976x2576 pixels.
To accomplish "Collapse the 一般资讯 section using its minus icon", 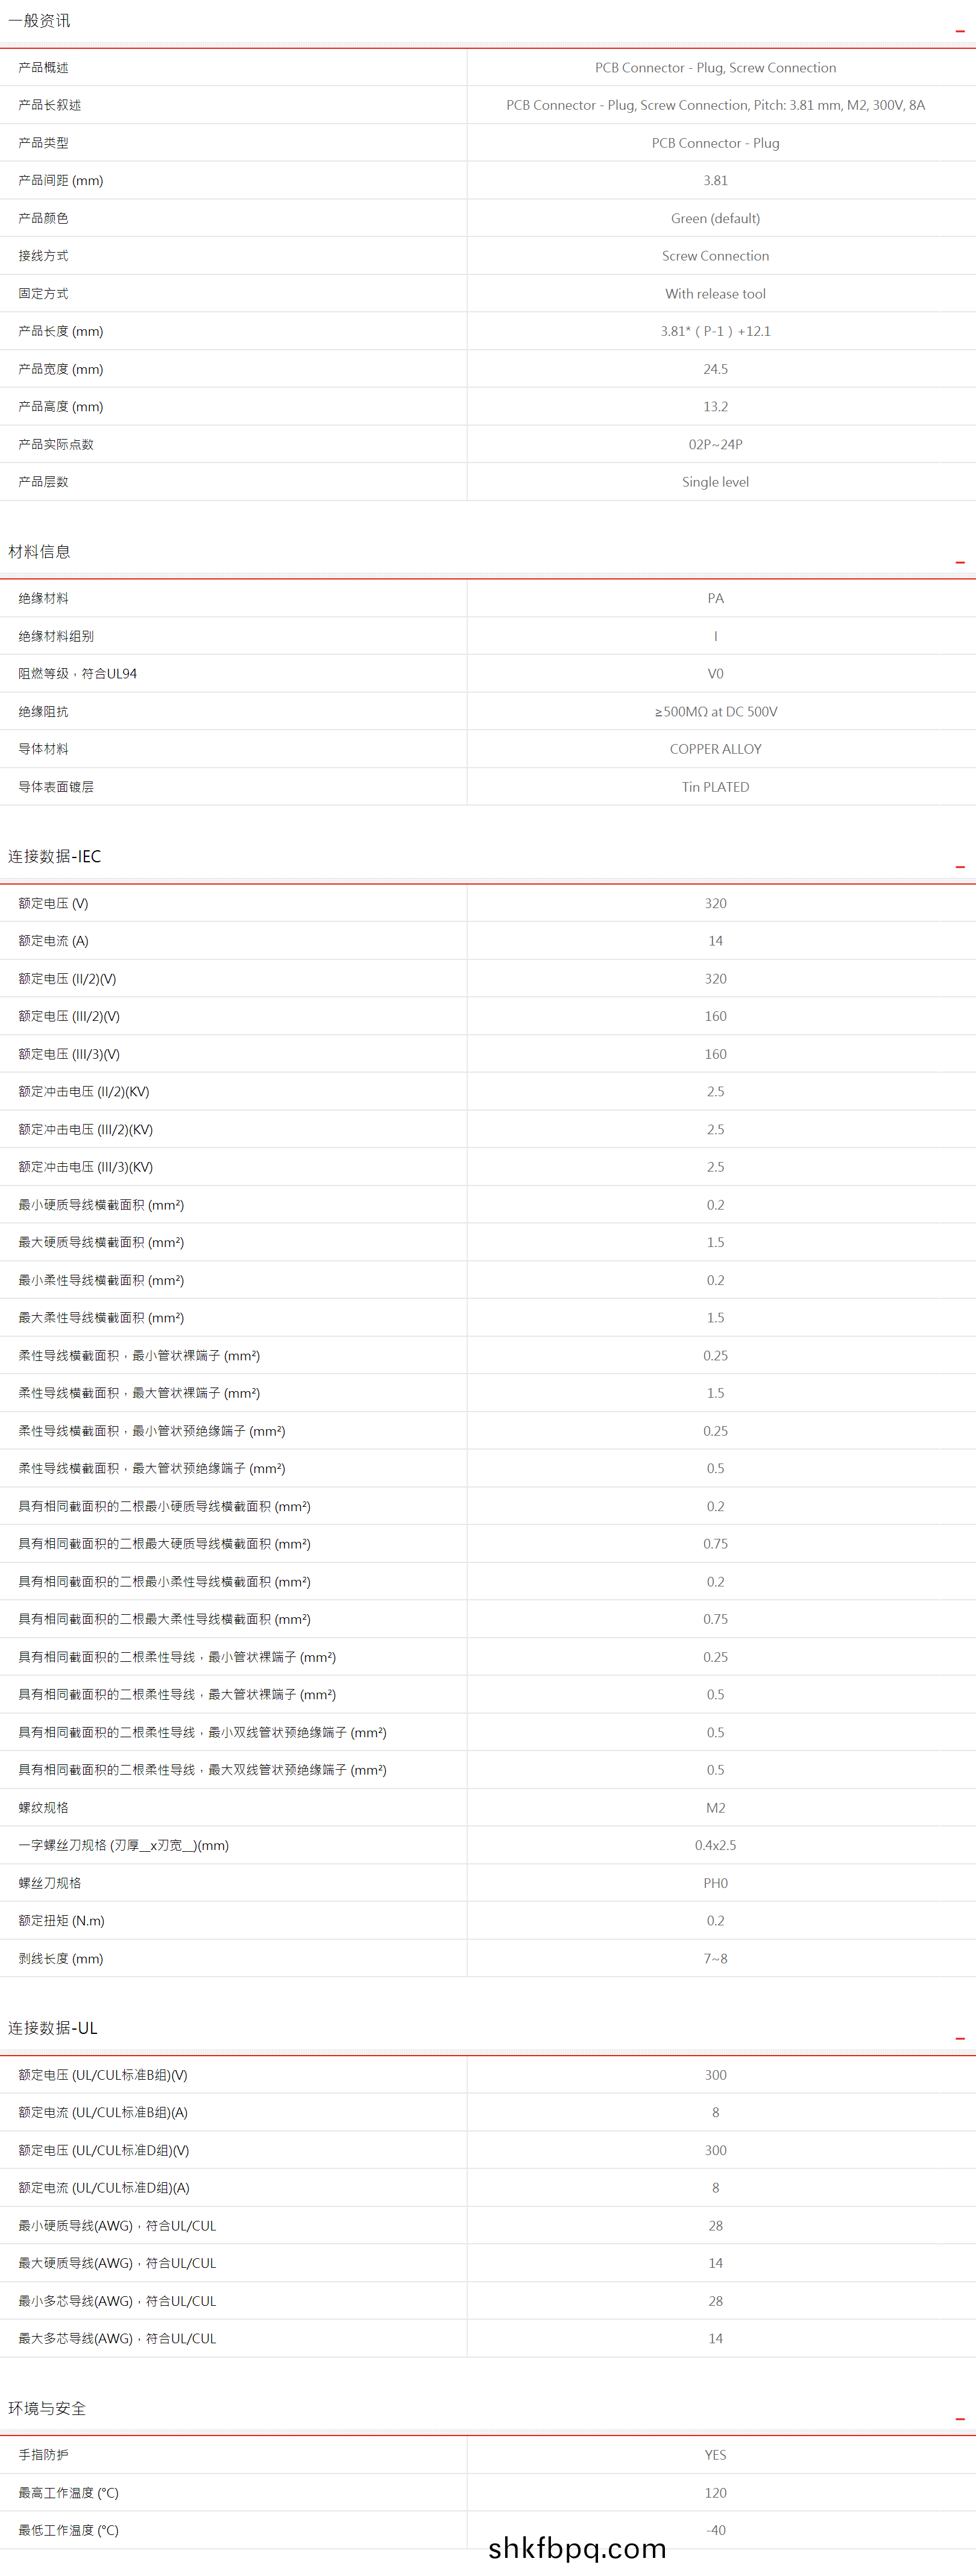I will [959, 31].
